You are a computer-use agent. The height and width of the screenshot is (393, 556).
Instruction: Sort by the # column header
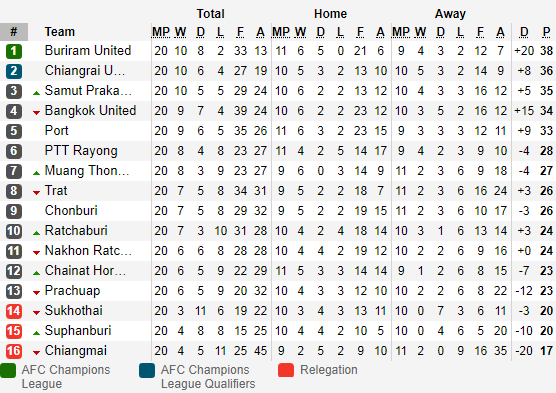[14, 32]
